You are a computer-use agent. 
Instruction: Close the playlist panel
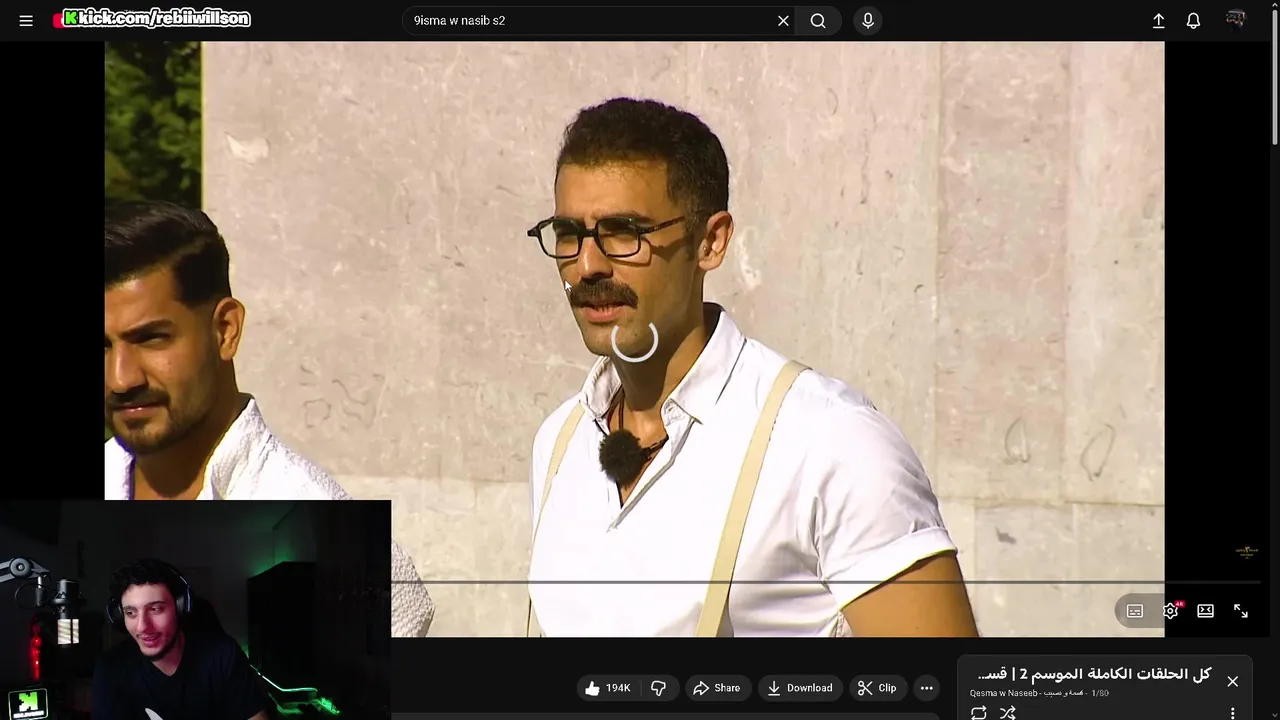click(1232, 681)
